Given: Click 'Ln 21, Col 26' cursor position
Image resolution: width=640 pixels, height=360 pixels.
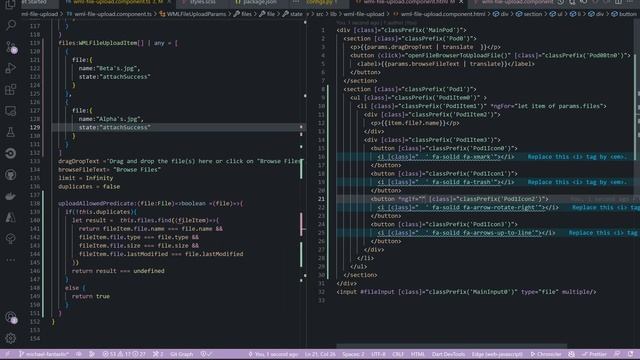Looking at the screenshot, I should click(x=320, y=354).
